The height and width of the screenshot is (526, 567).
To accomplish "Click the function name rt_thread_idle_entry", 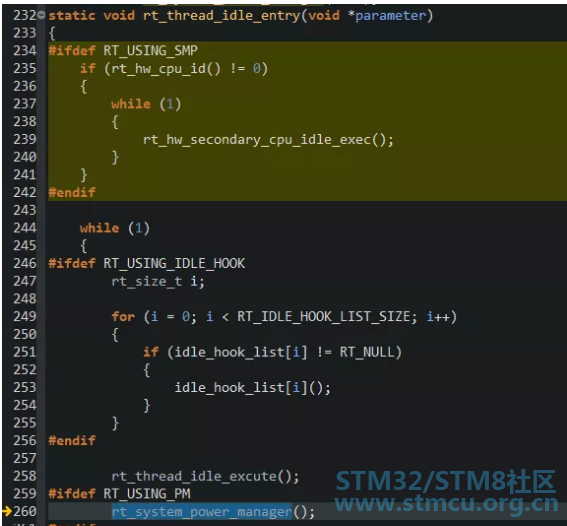I will (x=221, y=16).
